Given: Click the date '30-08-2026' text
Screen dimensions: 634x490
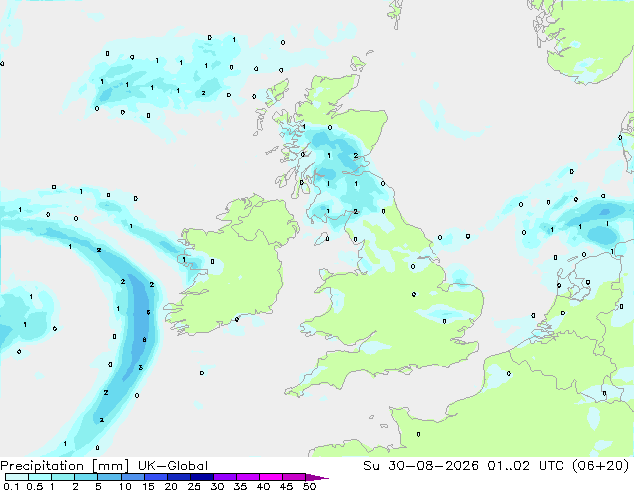Looking at the screenshot, I should (x=433, y=466).
